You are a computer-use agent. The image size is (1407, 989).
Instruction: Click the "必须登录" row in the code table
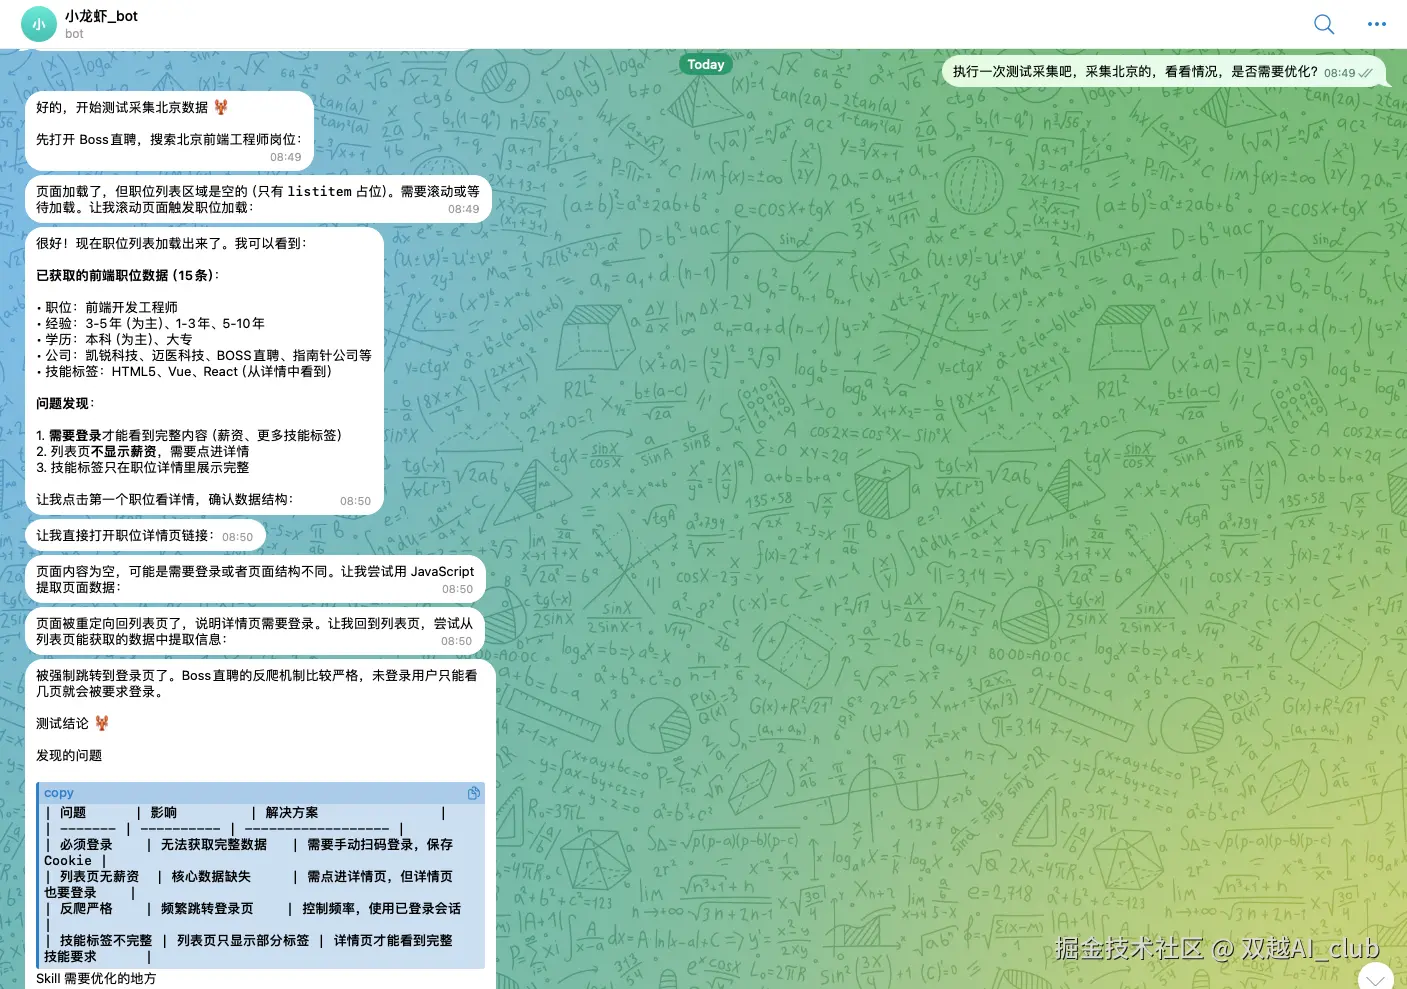(249, 852)
